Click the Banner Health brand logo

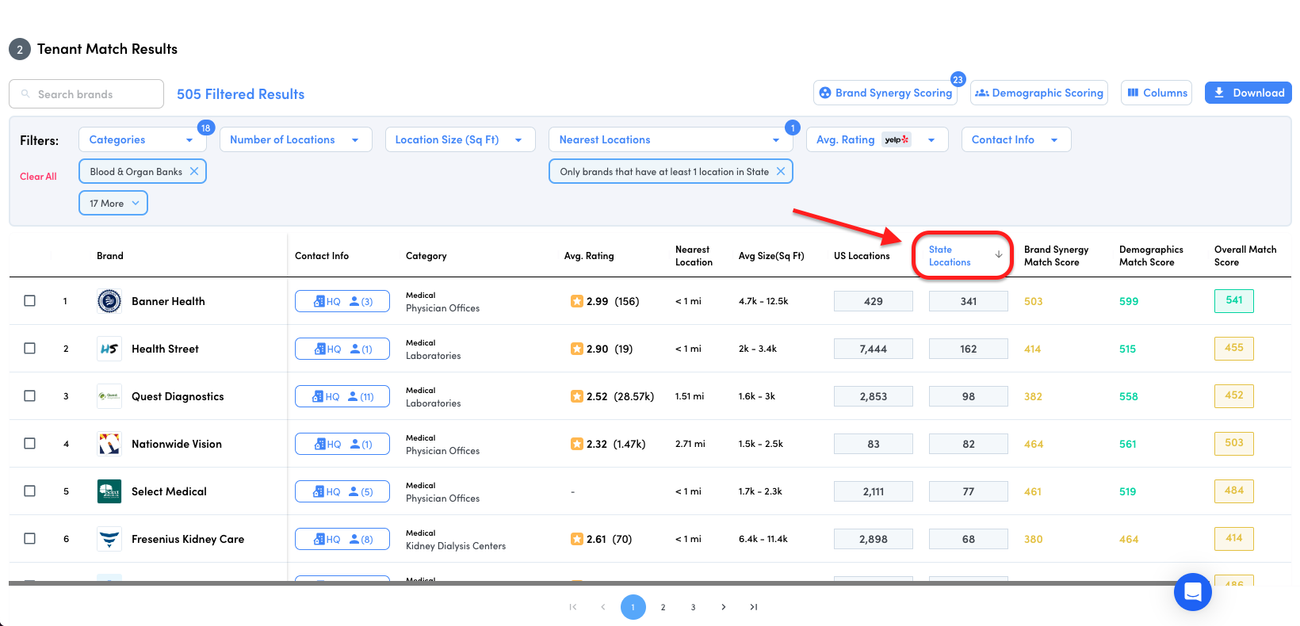click(x=109, y=301)
